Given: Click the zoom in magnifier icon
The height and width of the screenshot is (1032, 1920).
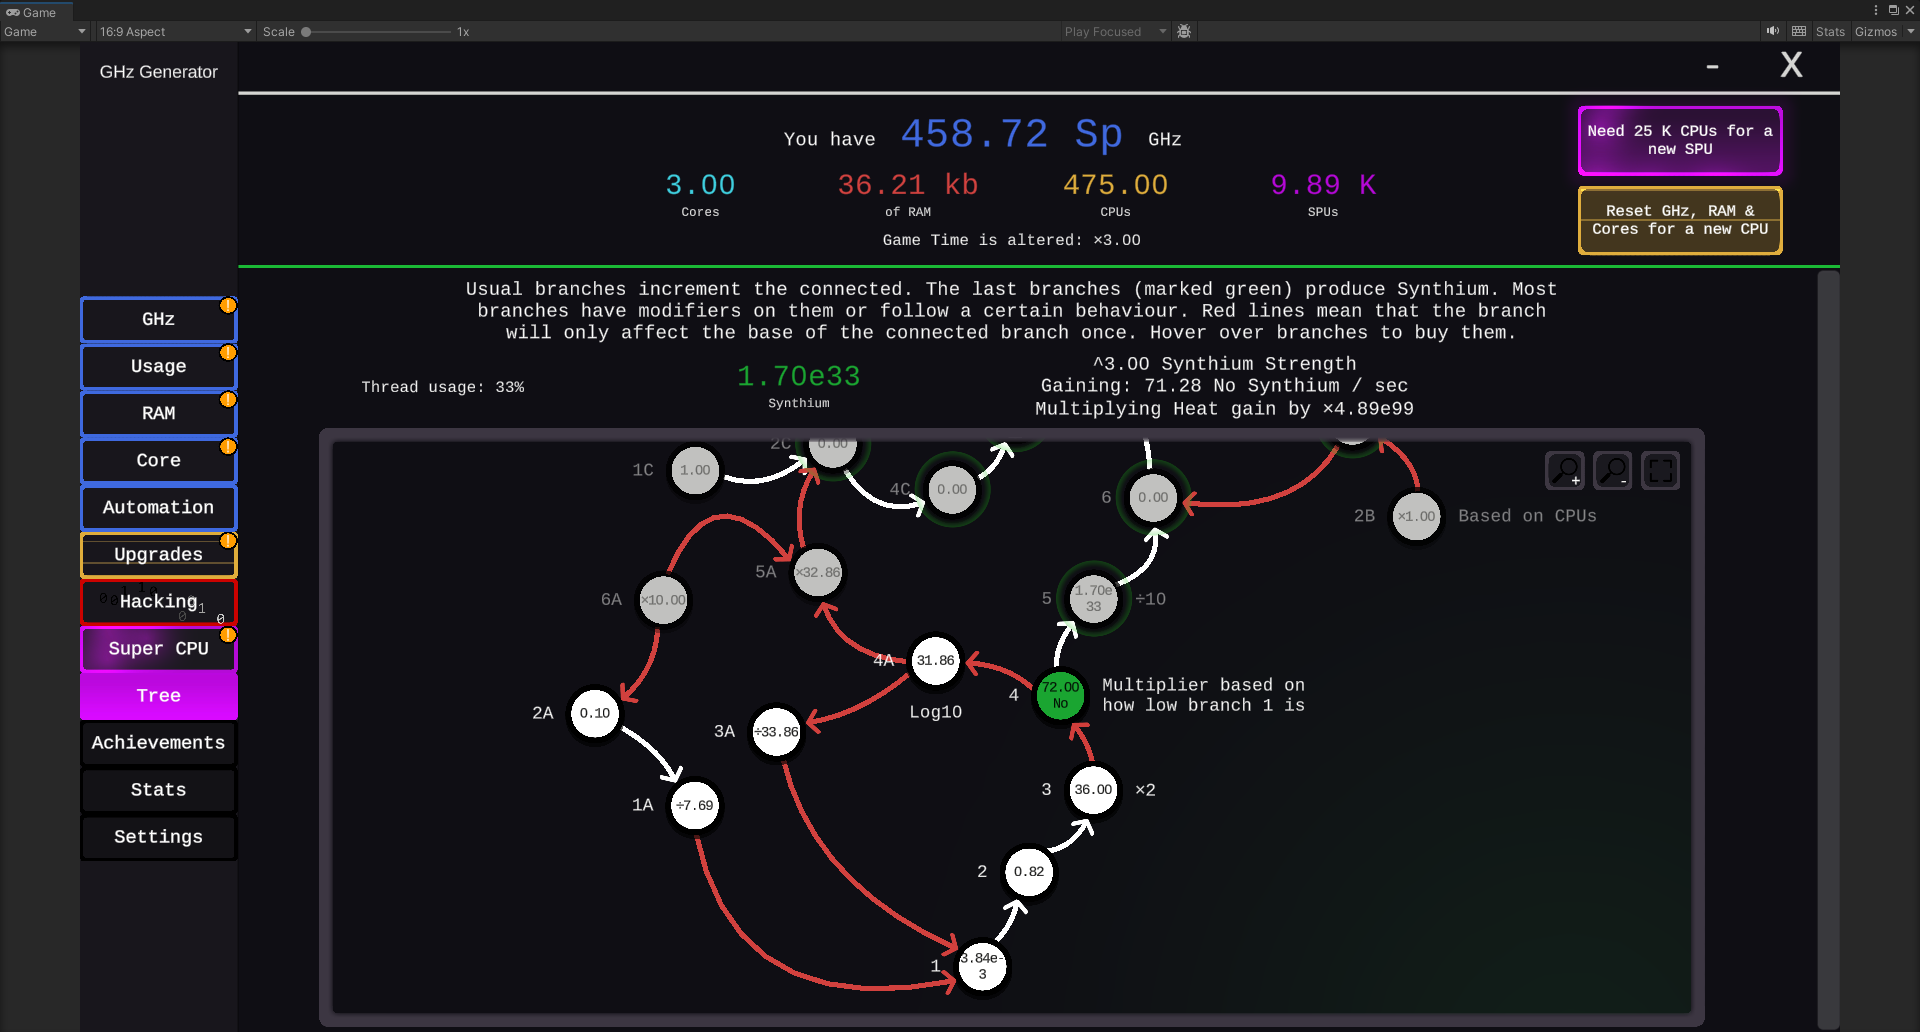Looking at the screenshot, I should pos(1565,470).
